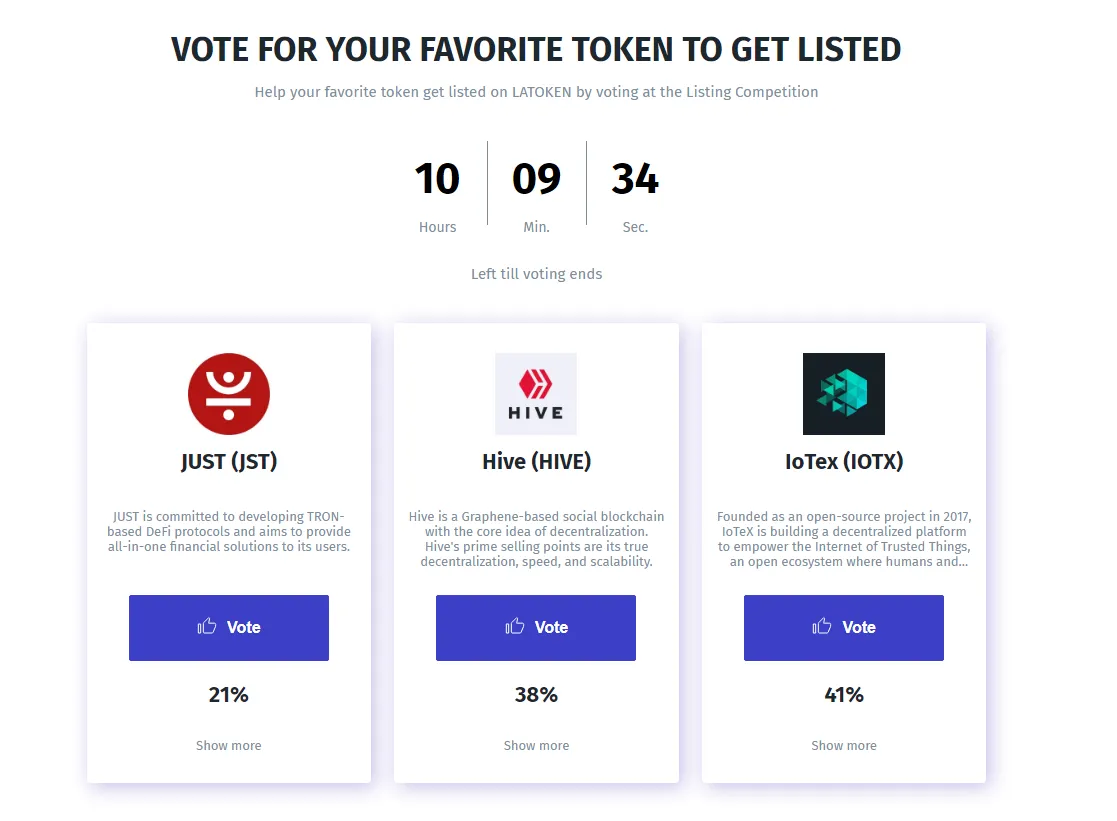1117x821 pixels.
Task: Click the IoTeX truncated description text
Action: 844,539
